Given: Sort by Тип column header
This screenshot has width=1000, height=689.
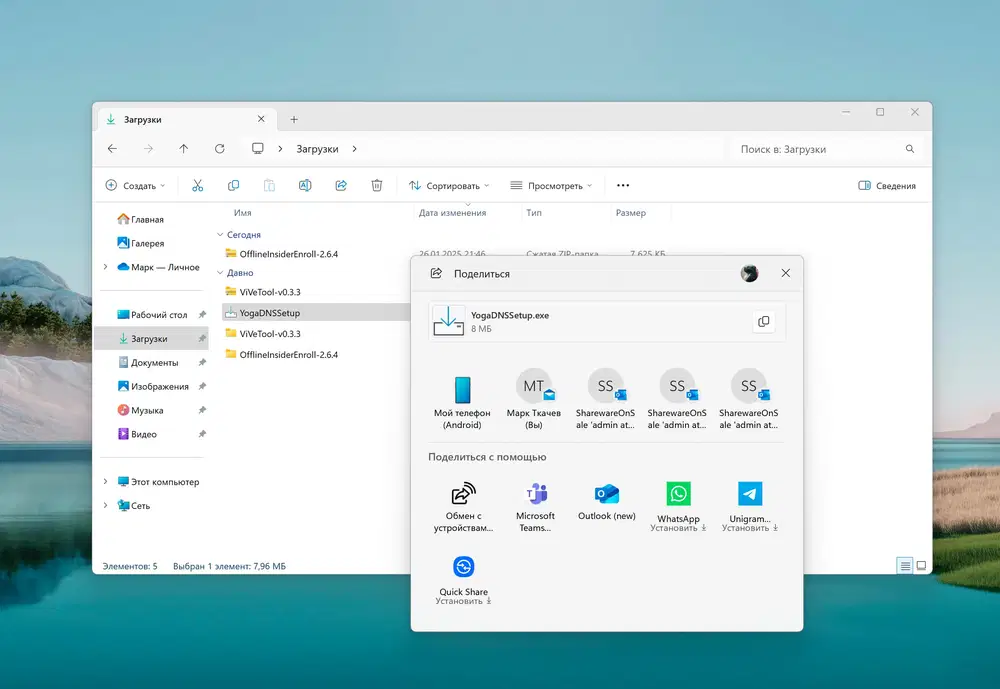Looking at the screenshot, I should (x=534, y=212).
